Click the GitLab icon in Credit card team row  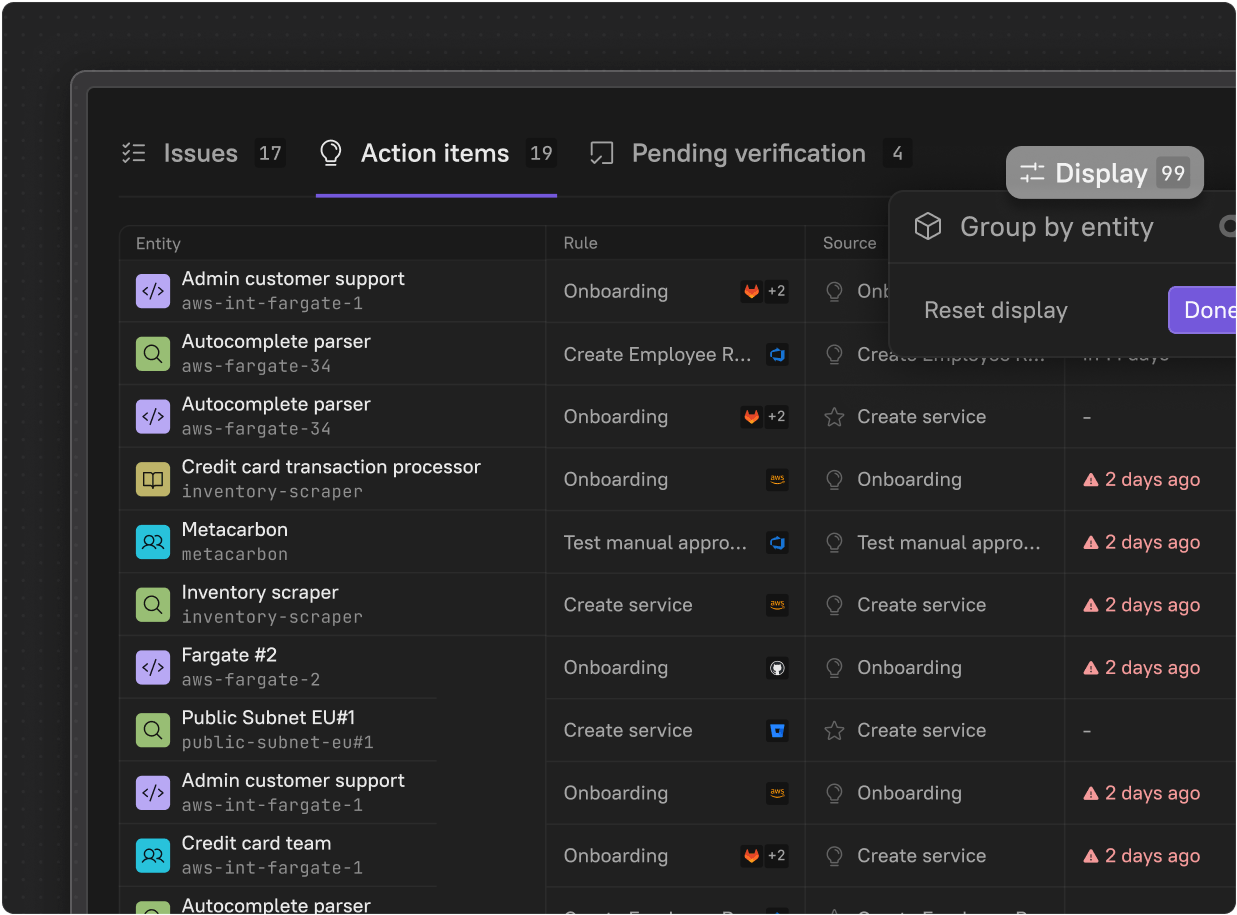point(751,856)
